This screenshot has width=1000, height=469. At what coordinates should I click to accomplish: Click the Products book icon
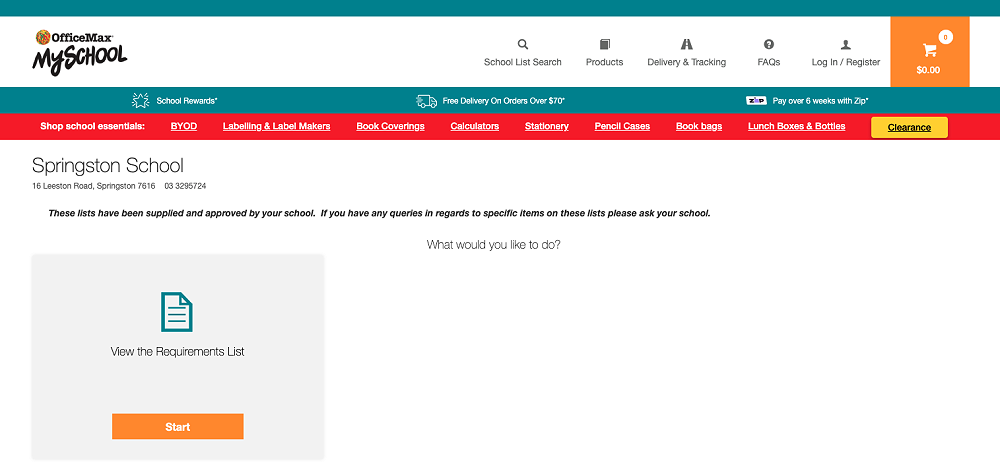604,45
